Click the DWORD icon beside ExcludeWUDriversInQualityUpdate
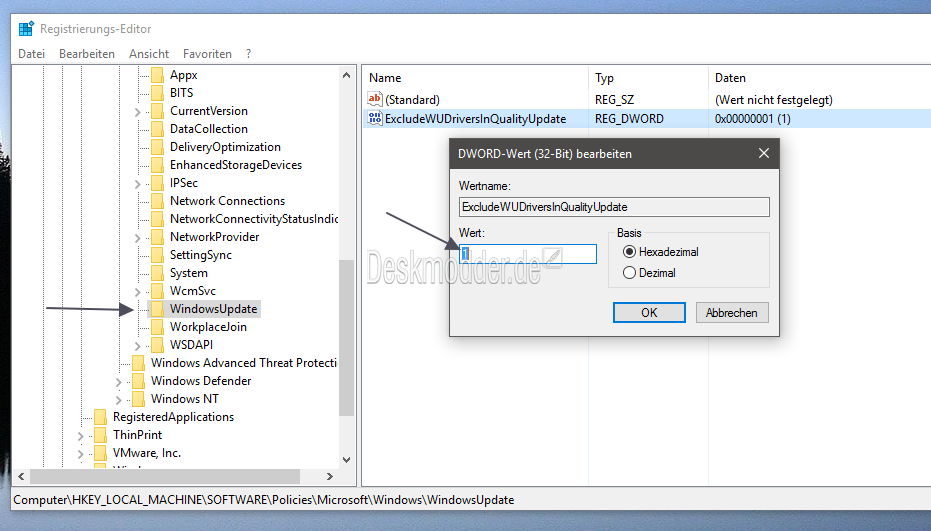Image resolution: width=931 pixels, height=531 pixels. coord(375,118)
